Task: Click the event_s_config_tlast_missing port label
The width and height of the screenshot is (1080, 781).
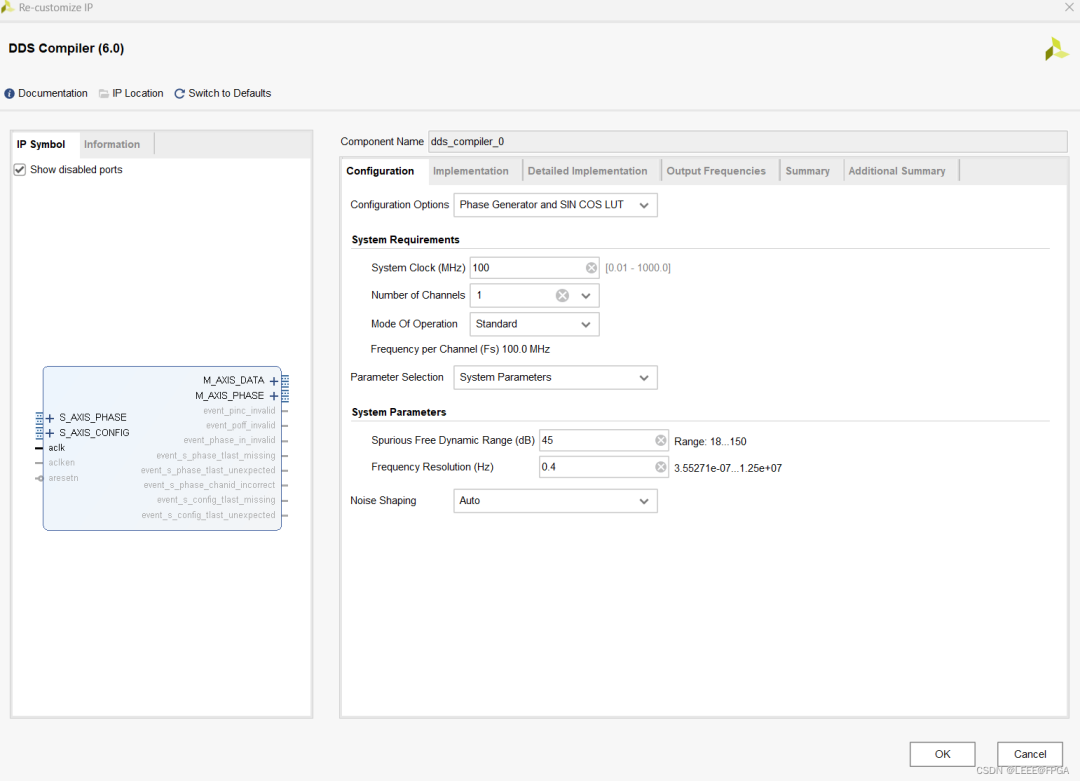Action: (216, 500)
